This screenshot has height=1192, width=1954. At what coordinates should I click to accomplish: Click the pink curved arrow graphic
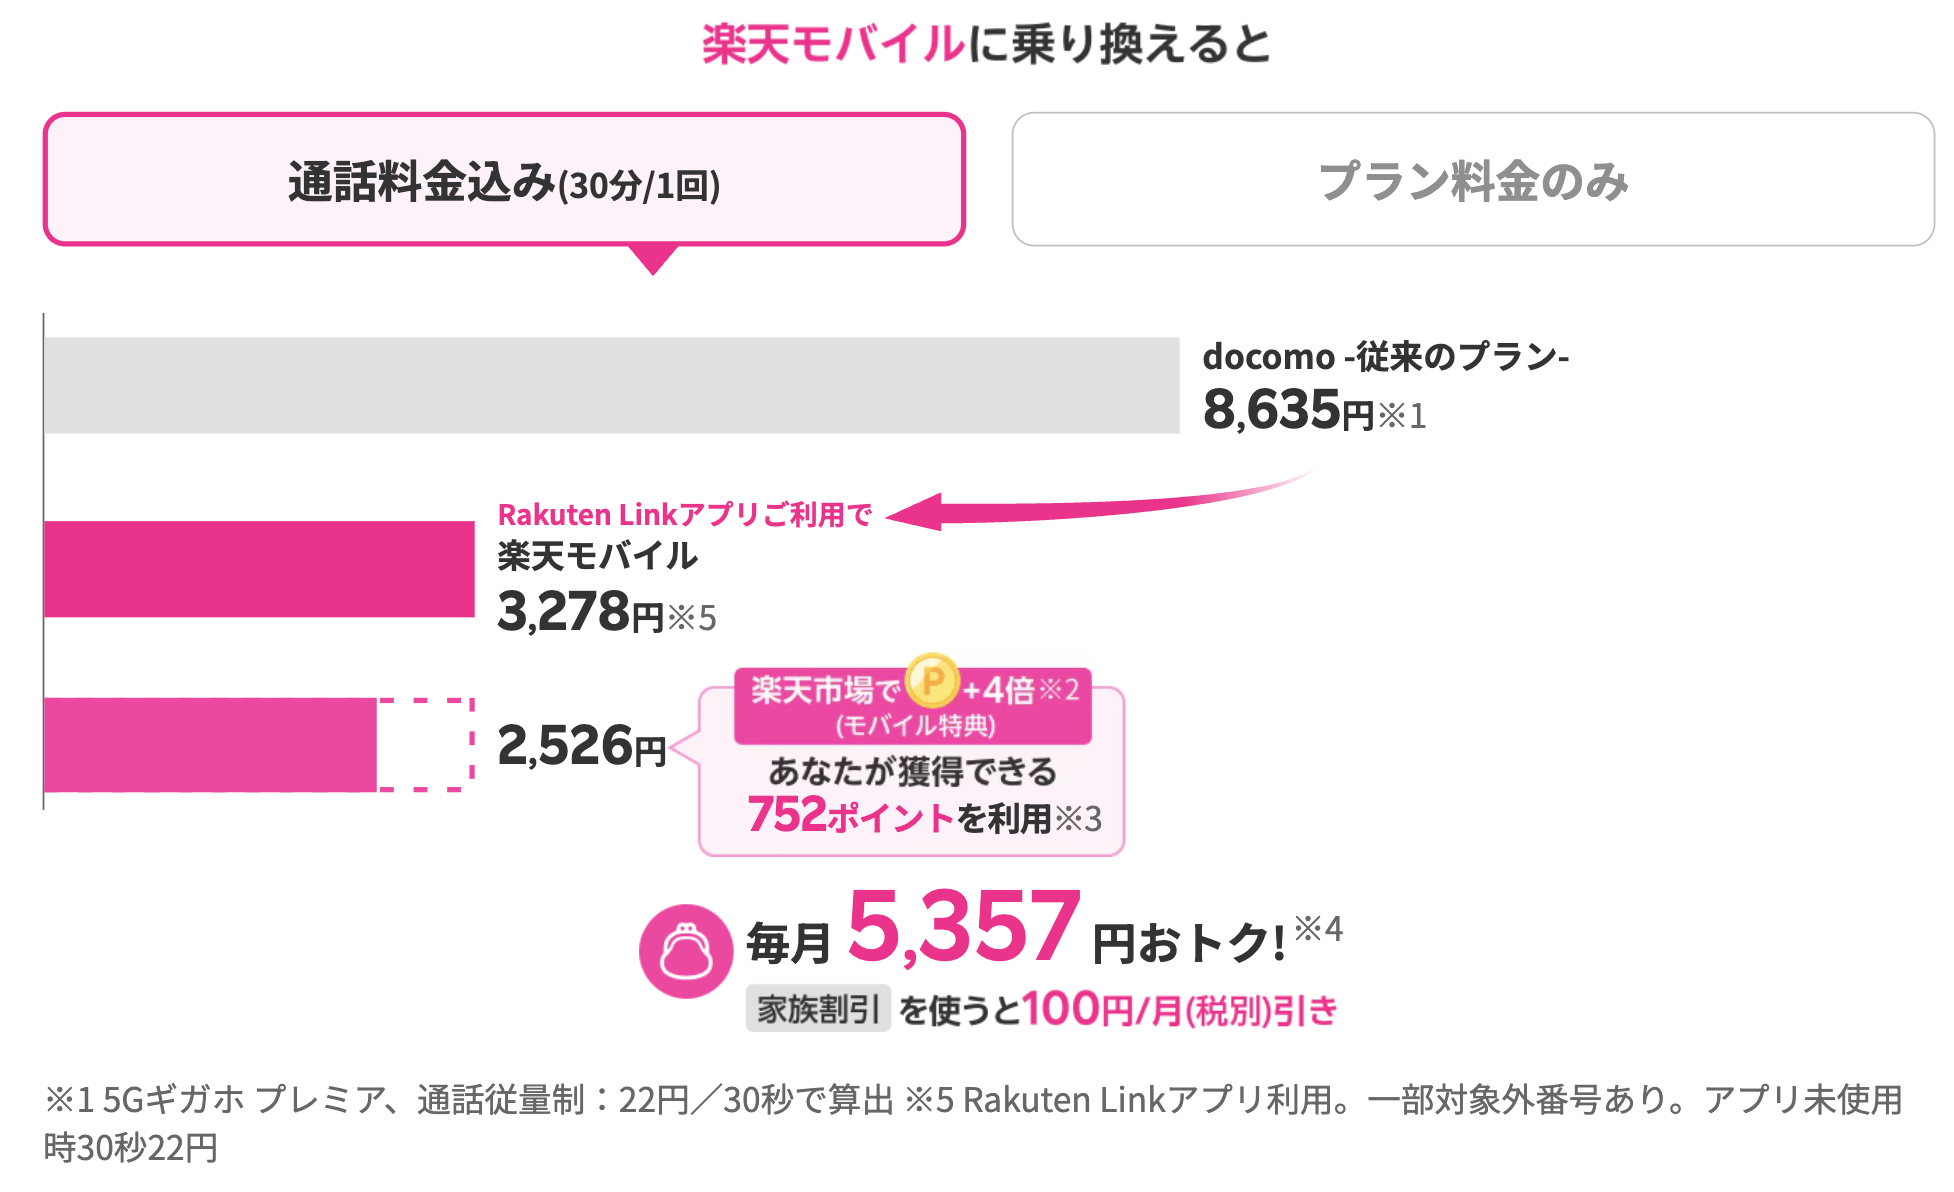coord(1098,503)
